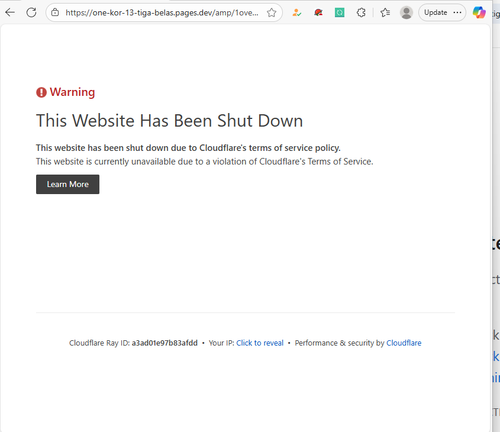
Task: Open the Extensions puzzle piece menu
Action: pos(361,13)
